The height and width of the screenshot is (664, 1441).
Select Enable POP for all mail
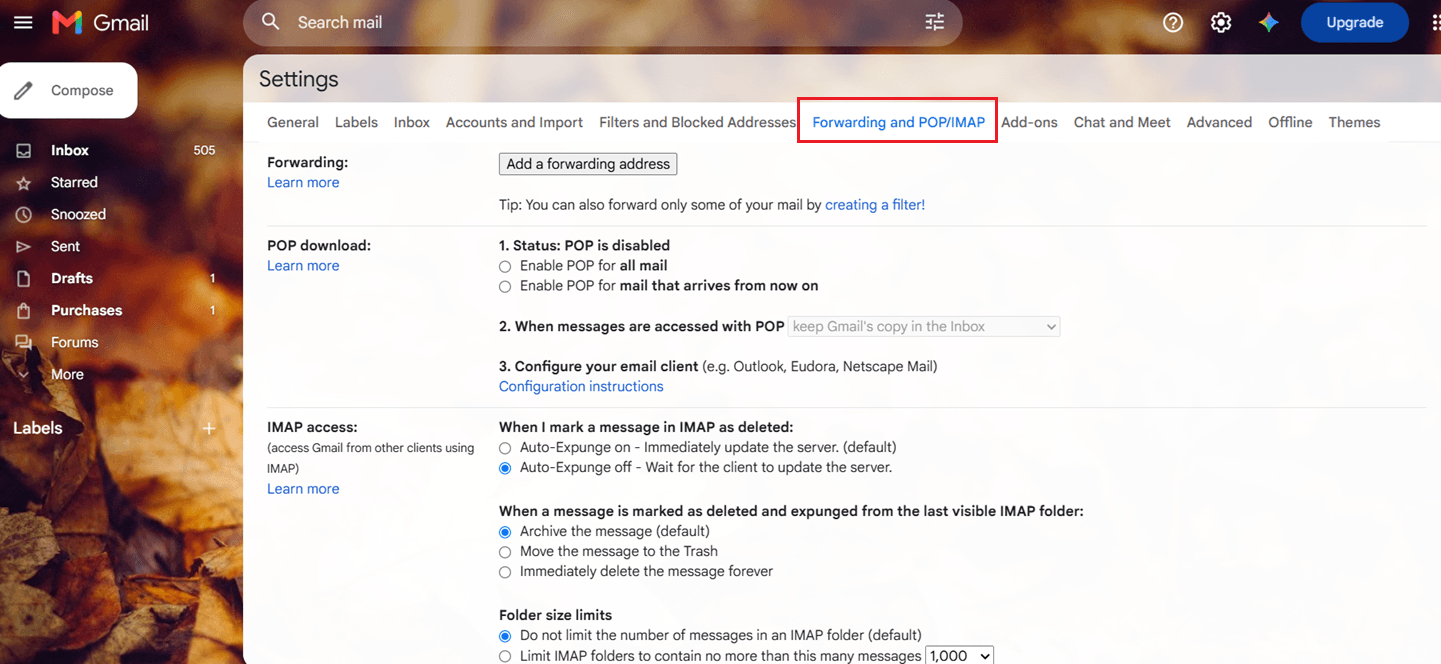click(505, 266)
